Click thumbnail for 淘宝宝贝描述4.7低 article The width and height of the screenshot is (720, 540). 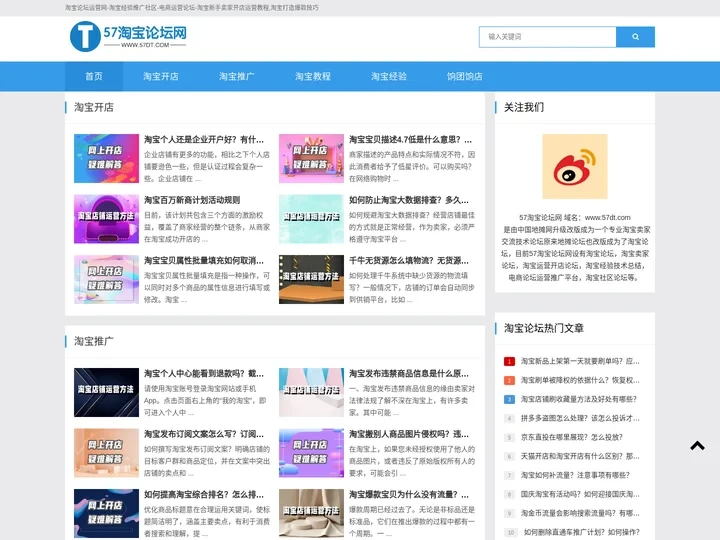coord(311,158)
